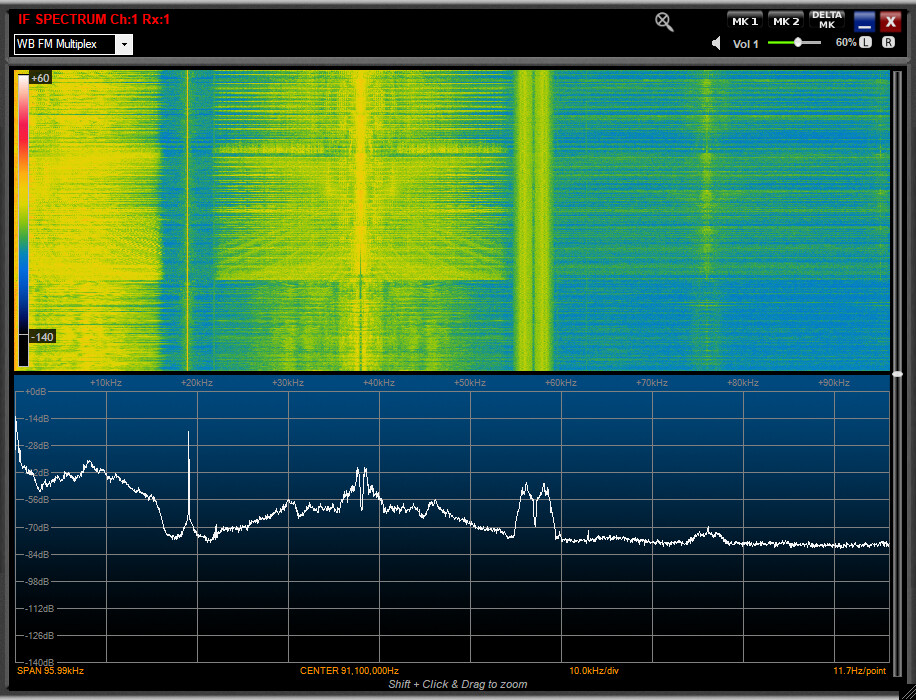
Task: Click the +40kHz frequency axis label
Action: pyautogui.click(x=379, y=383)
